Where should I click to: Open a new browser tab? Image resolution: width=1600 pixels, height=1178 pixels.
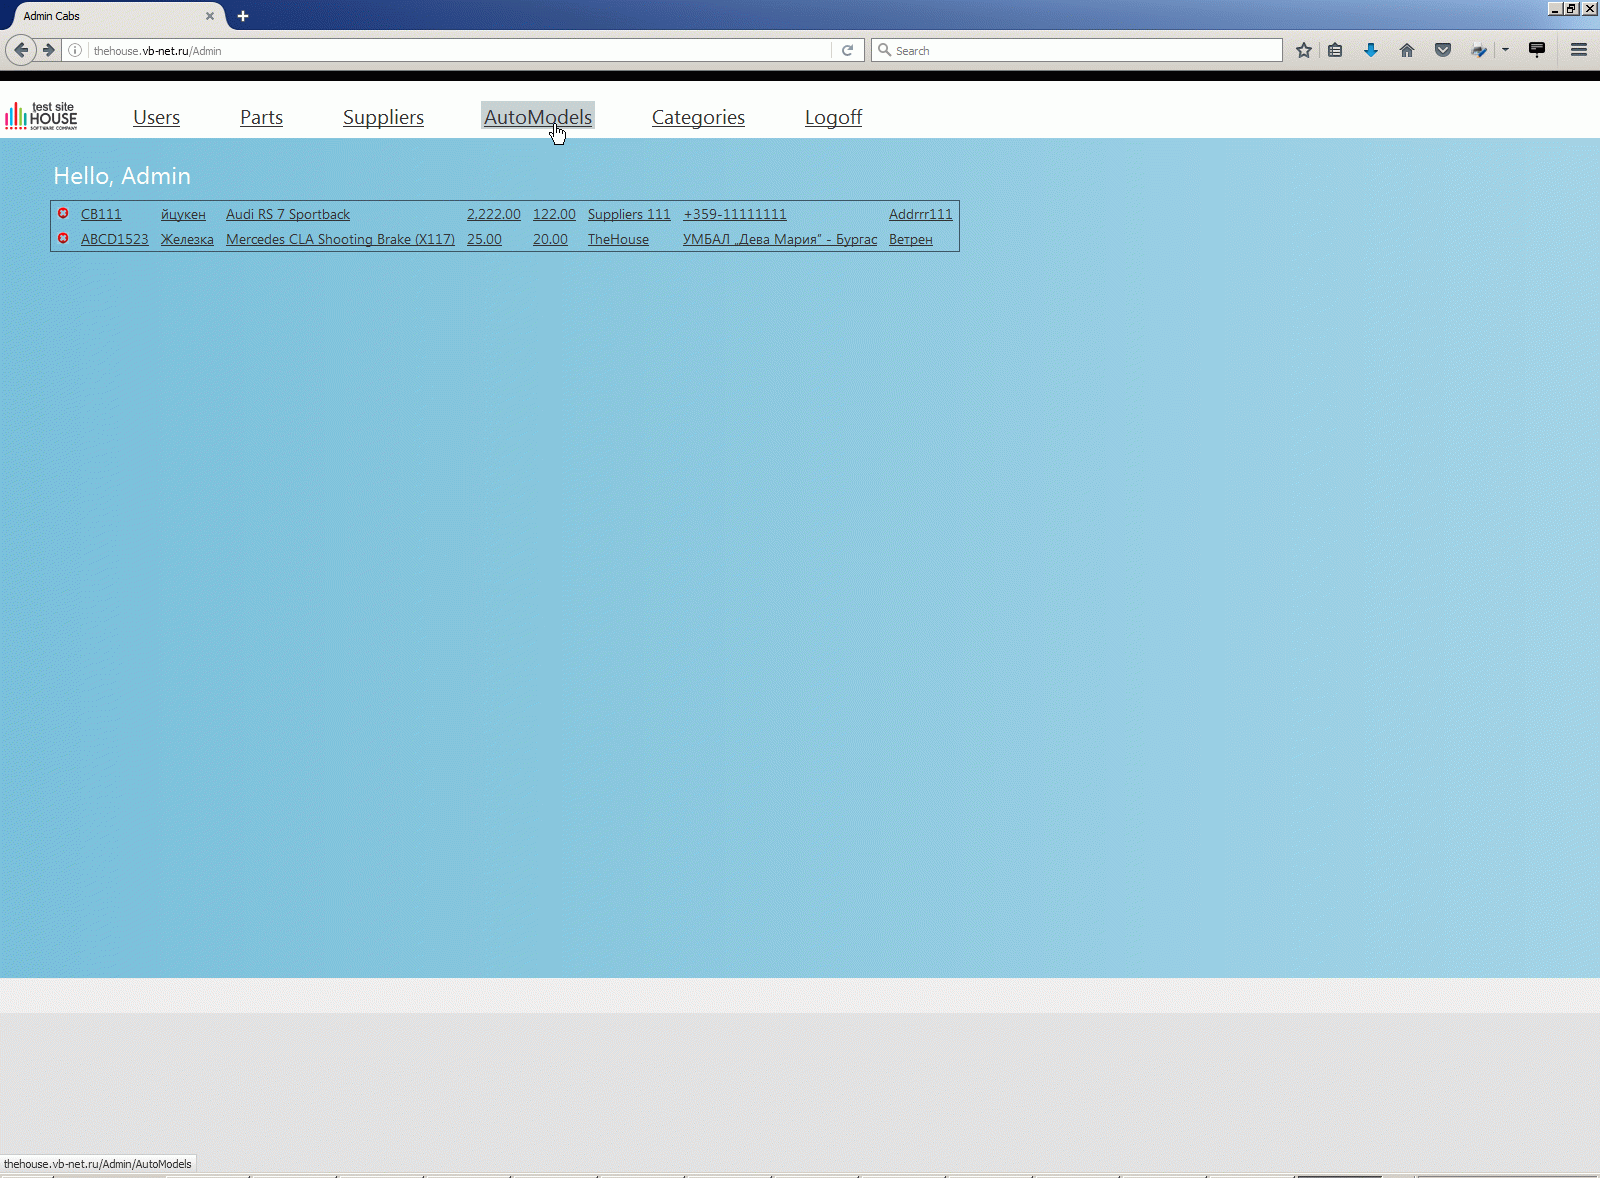[243, 16]
